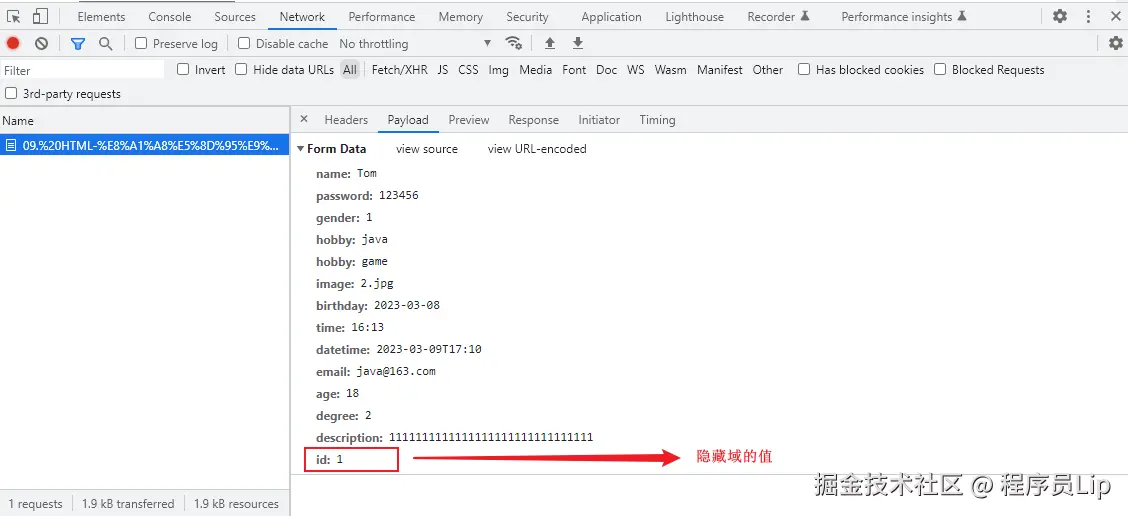Filter requests by WS
Viewport: 1128px width, 516px height.
point(635,70)
